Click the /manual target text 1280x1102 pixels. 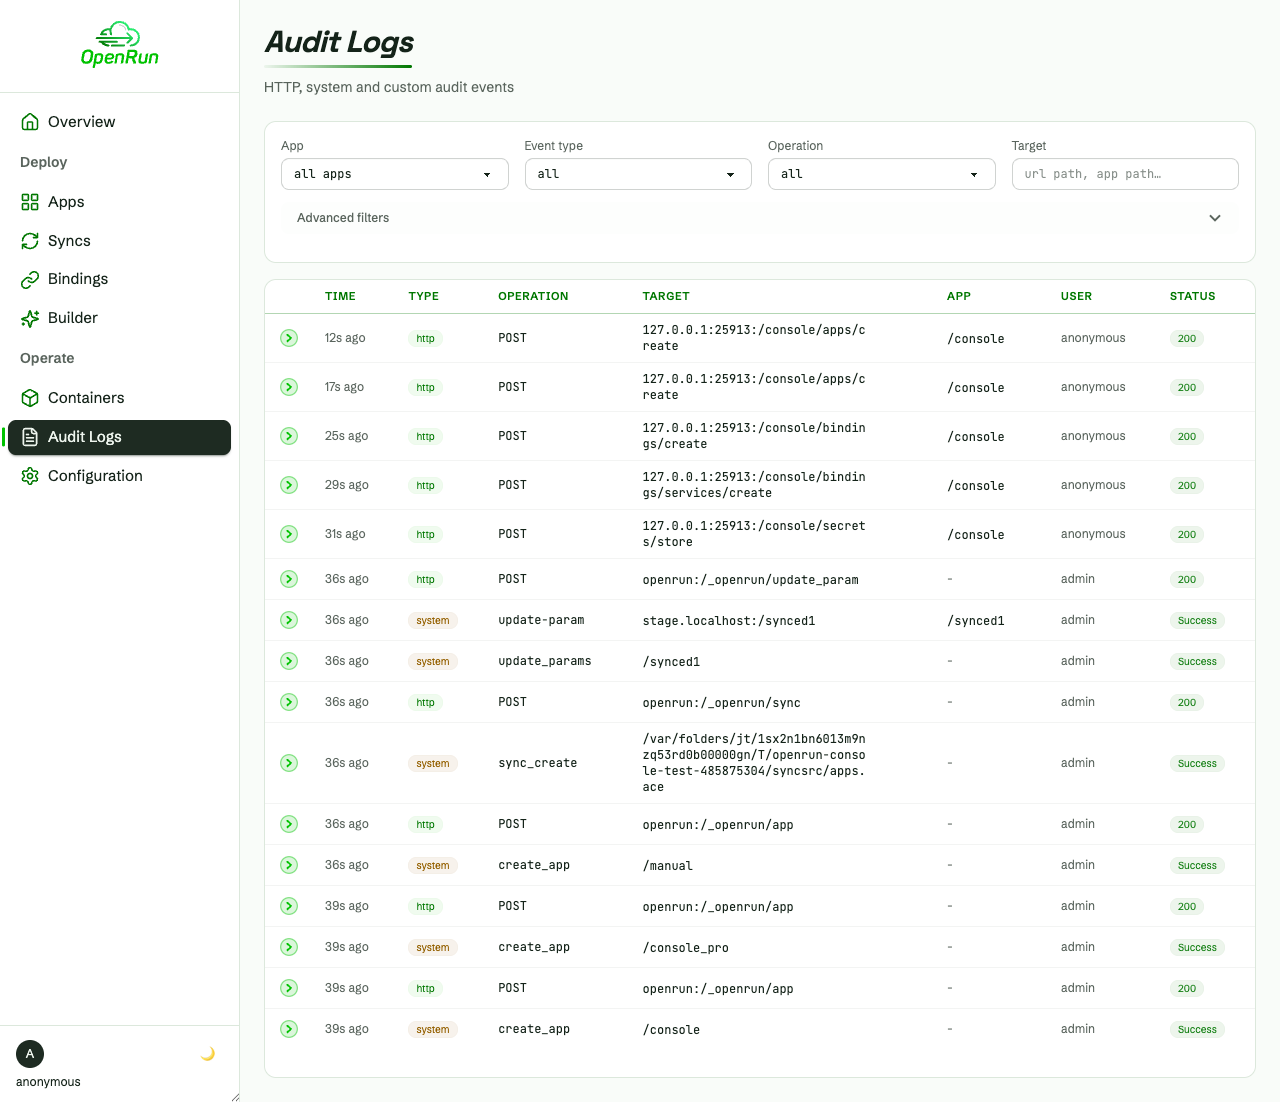668,866
